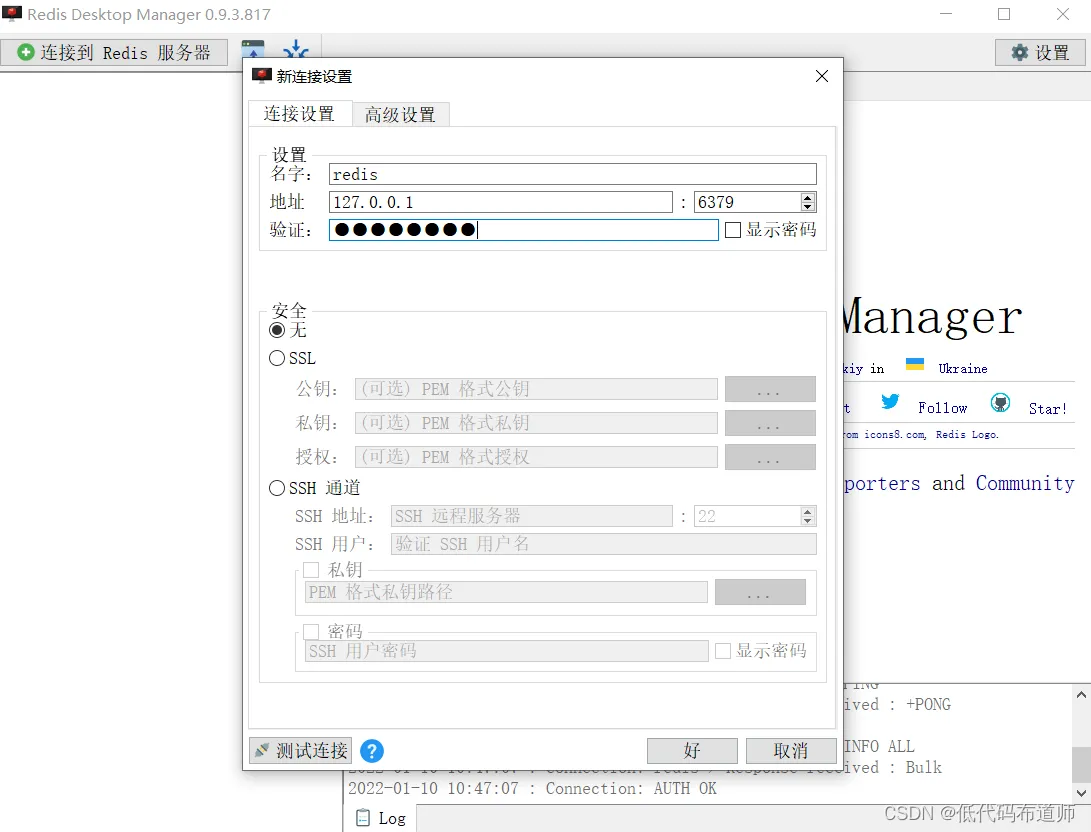
Task: Close the Redis Desktop Manager main window
Action: pyautogui.click(x=1062, y=14)
